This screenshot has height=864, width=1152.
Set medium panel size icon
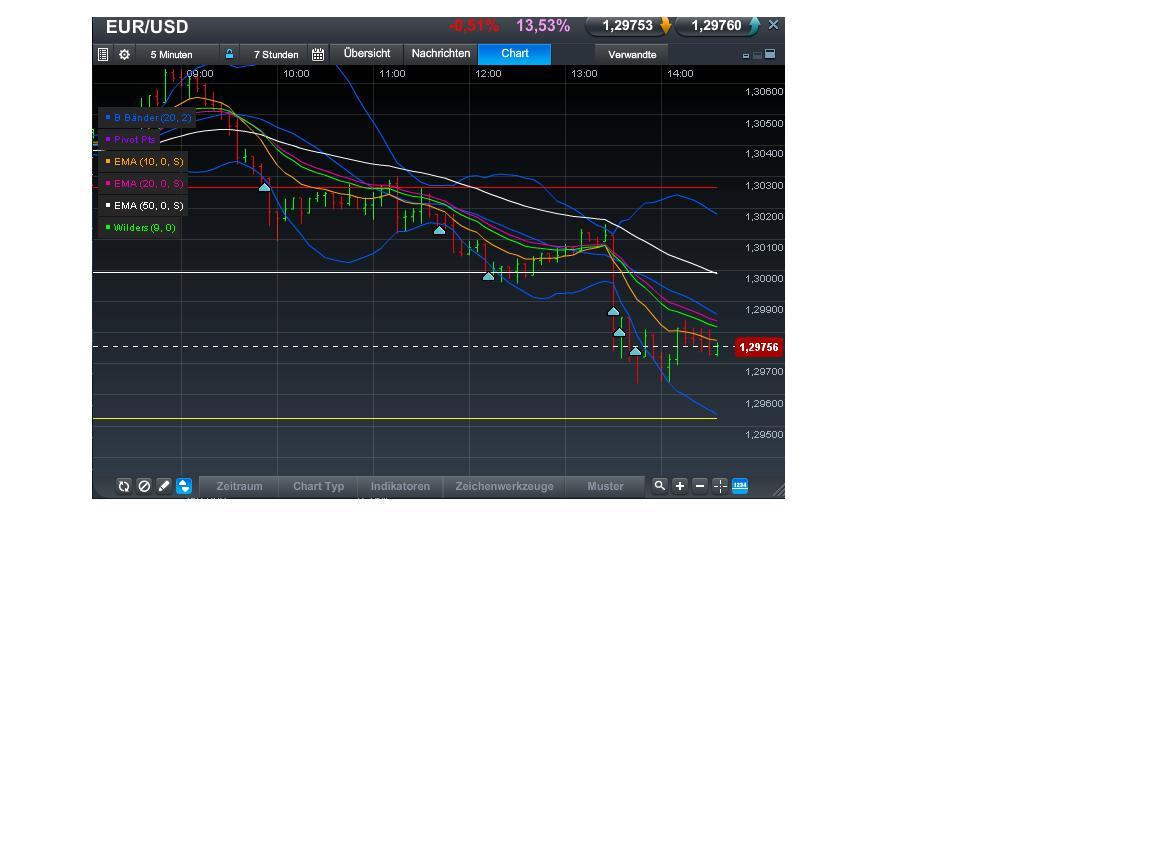[757, 55]
